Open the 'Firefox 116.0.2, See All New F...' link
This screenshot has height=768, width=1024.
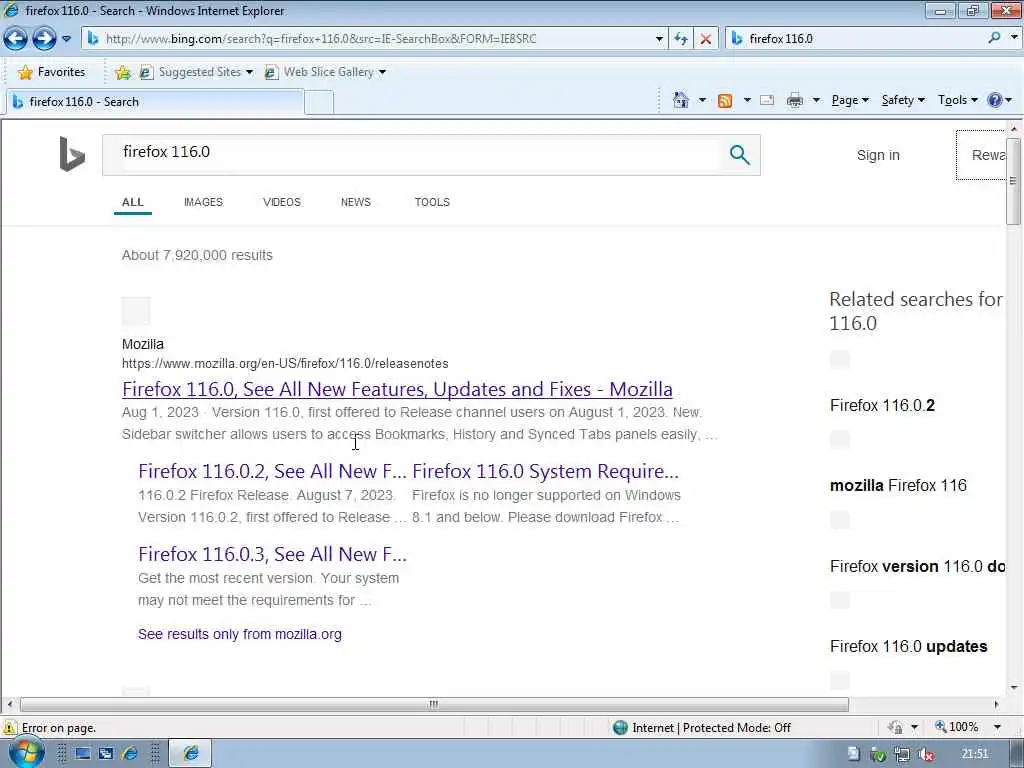coord(272,472)
